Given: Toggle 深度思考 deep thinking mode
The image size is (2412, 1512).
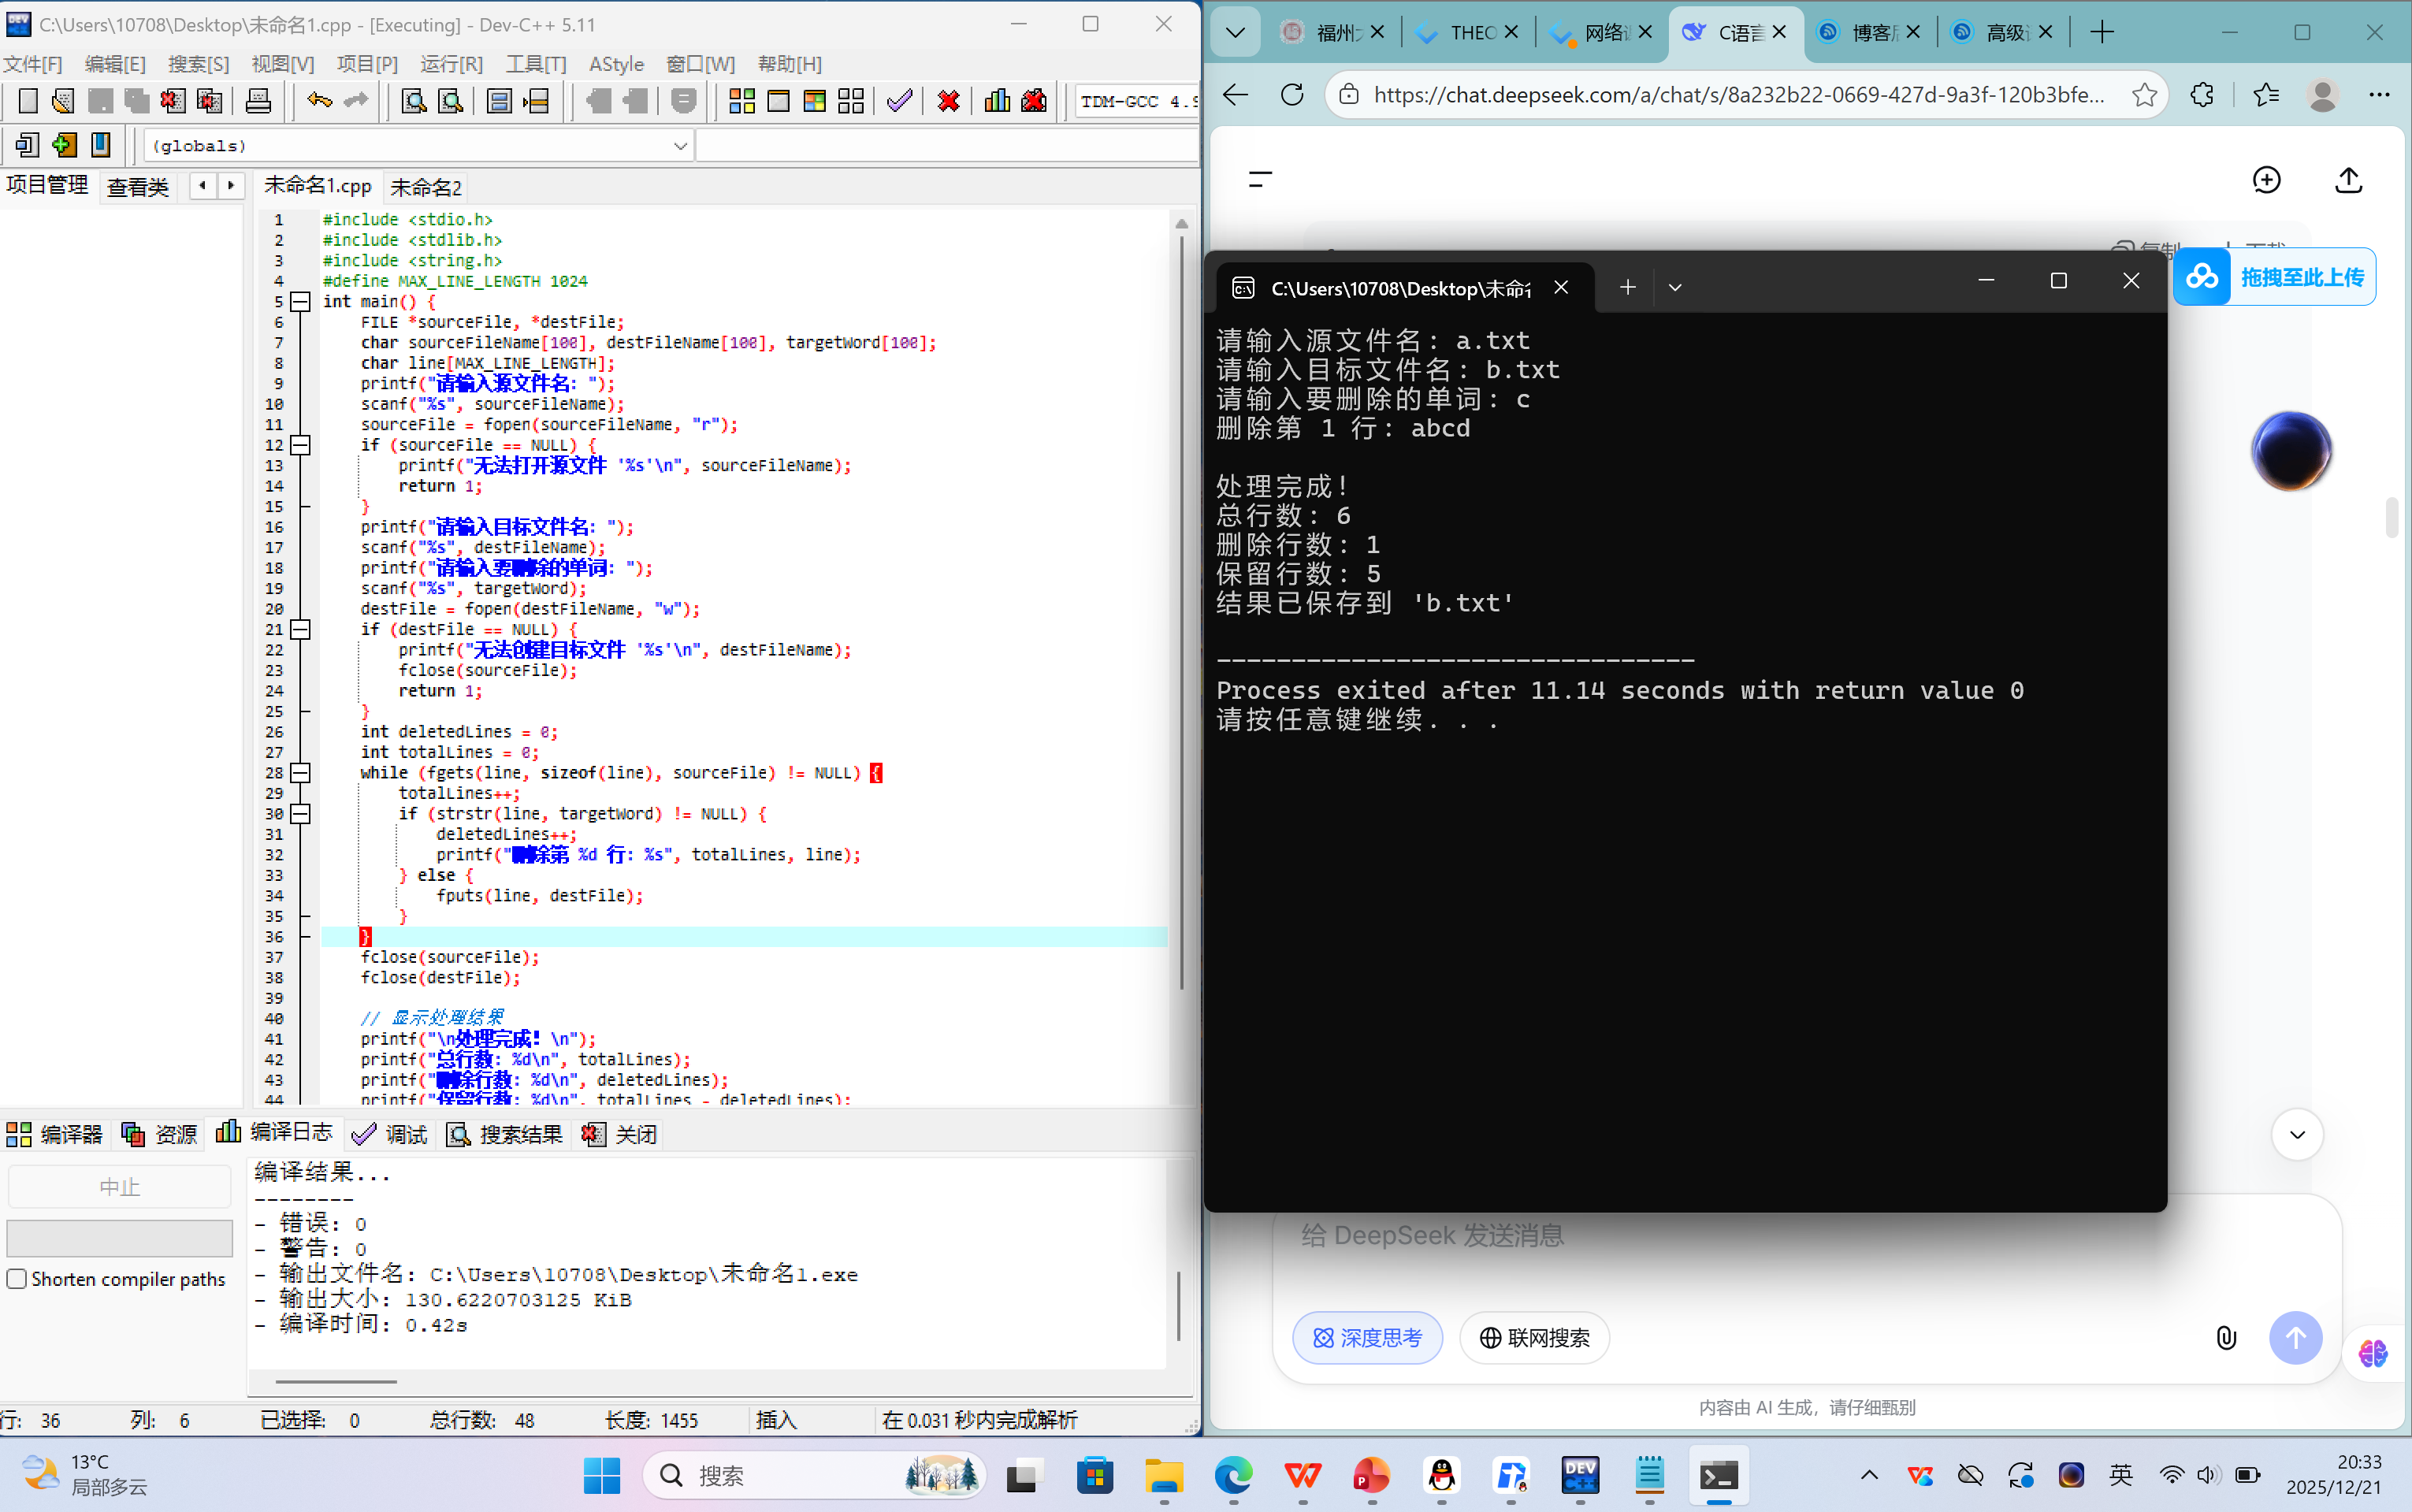Looking at the screenshot, I should click(1367, 1338).
